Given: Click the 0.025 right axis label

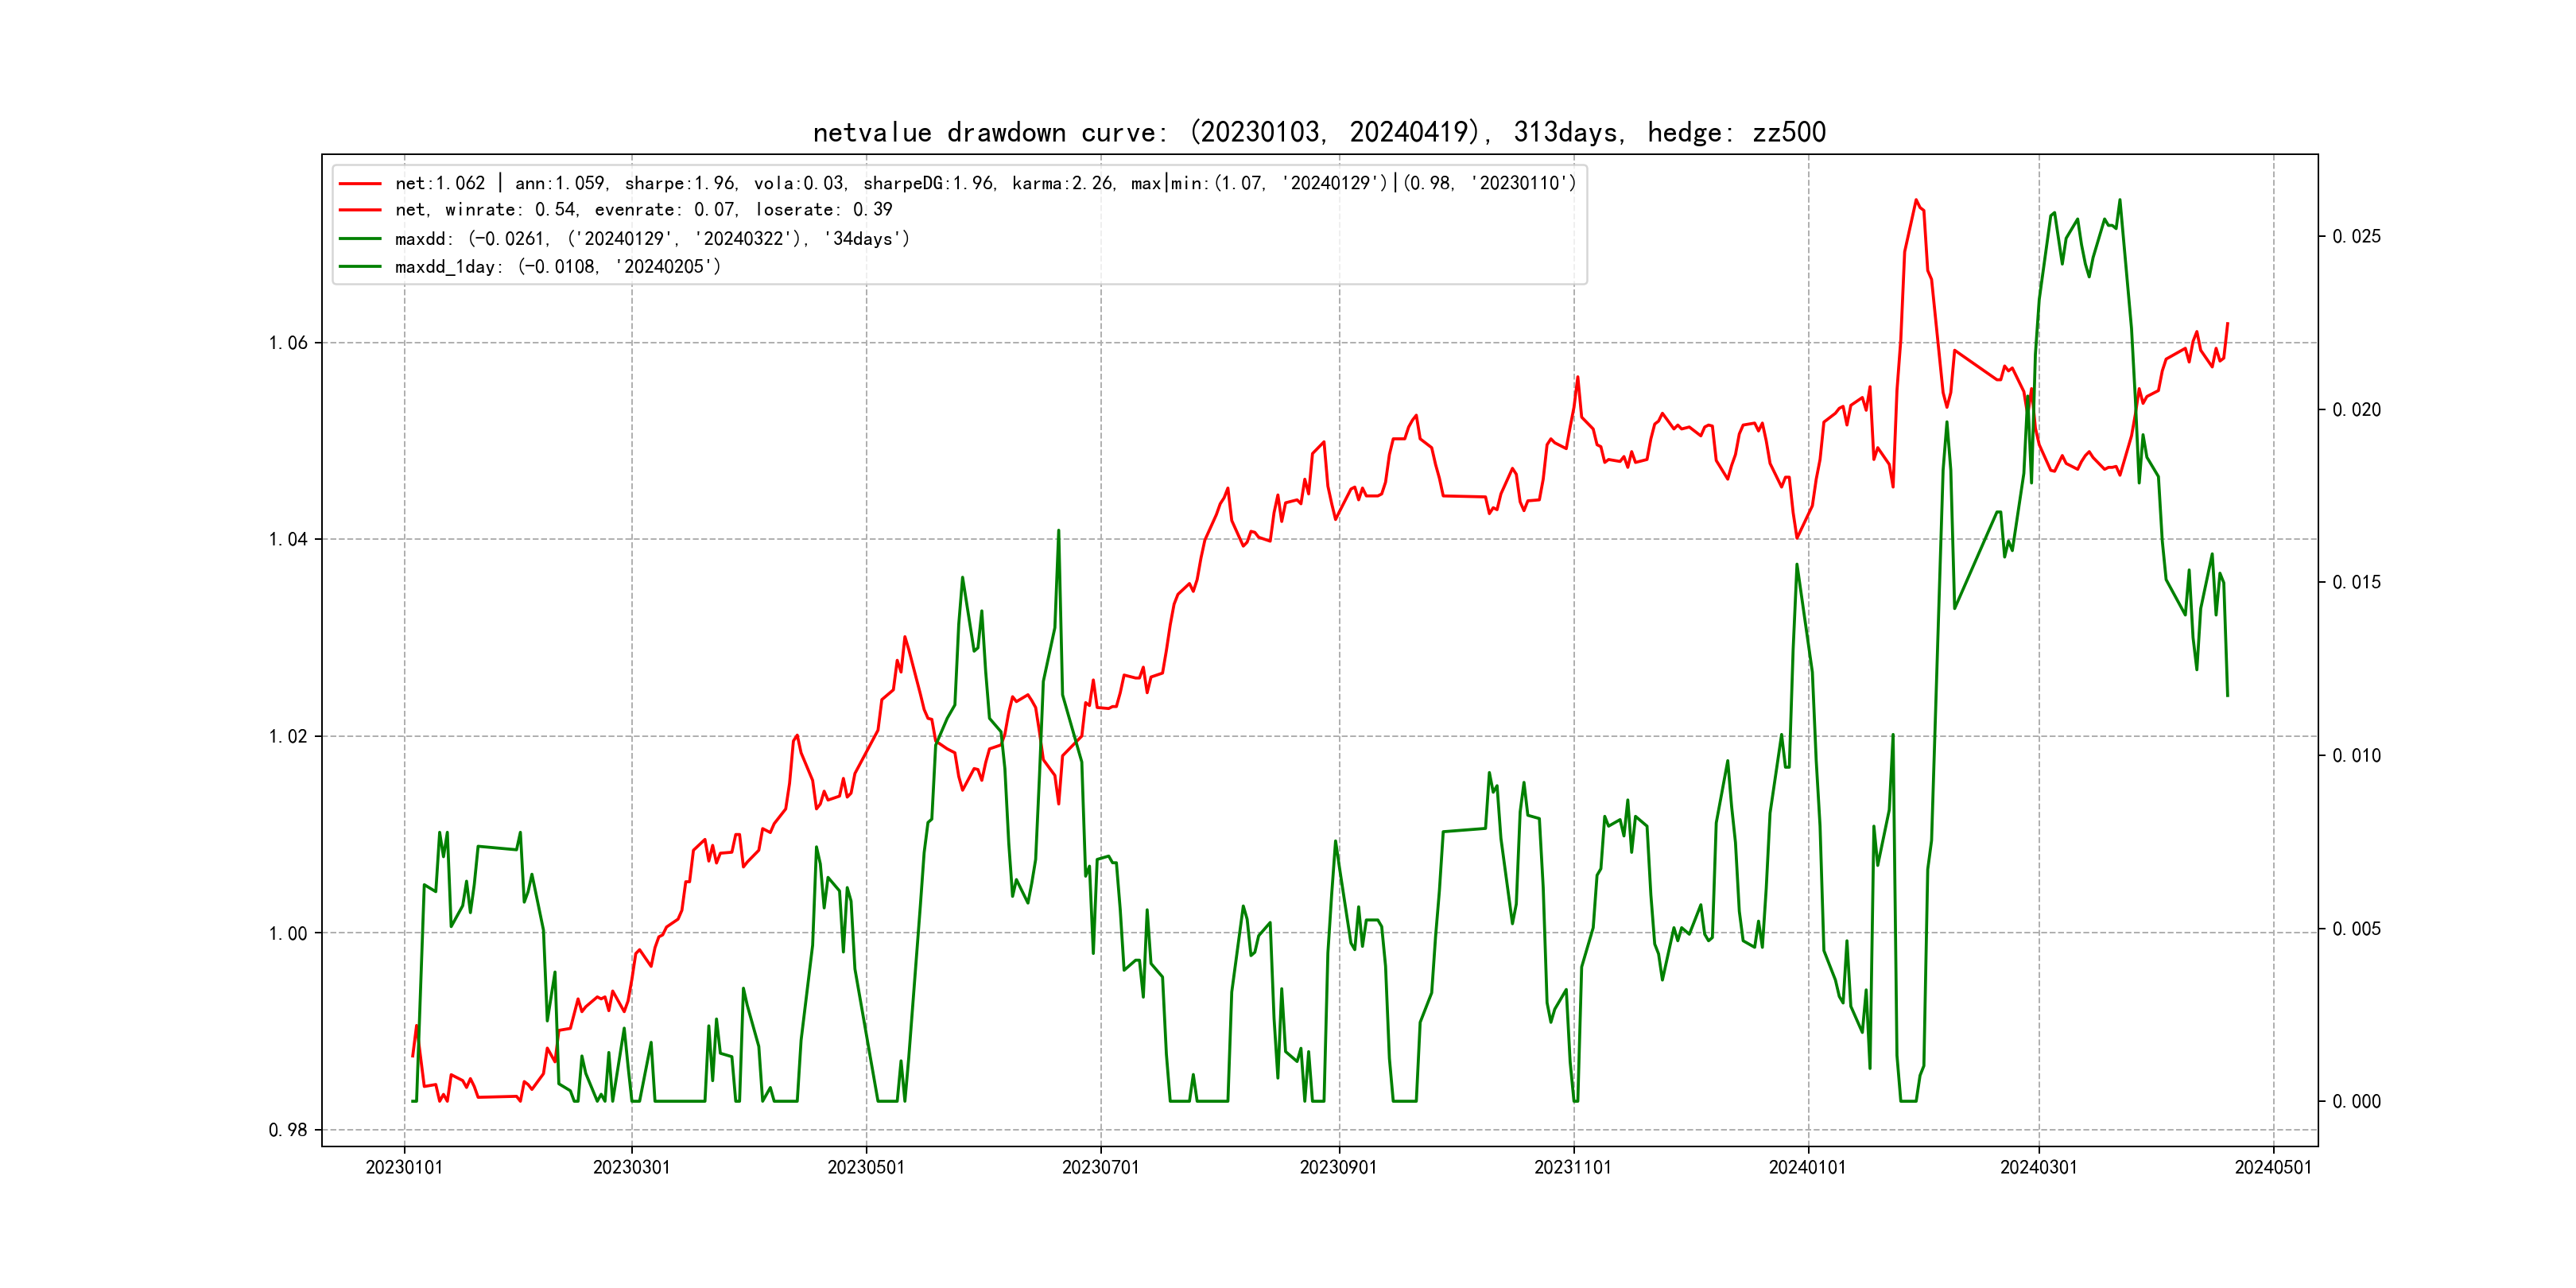Looking at the screenshot, I should (x=2356, y=237).
